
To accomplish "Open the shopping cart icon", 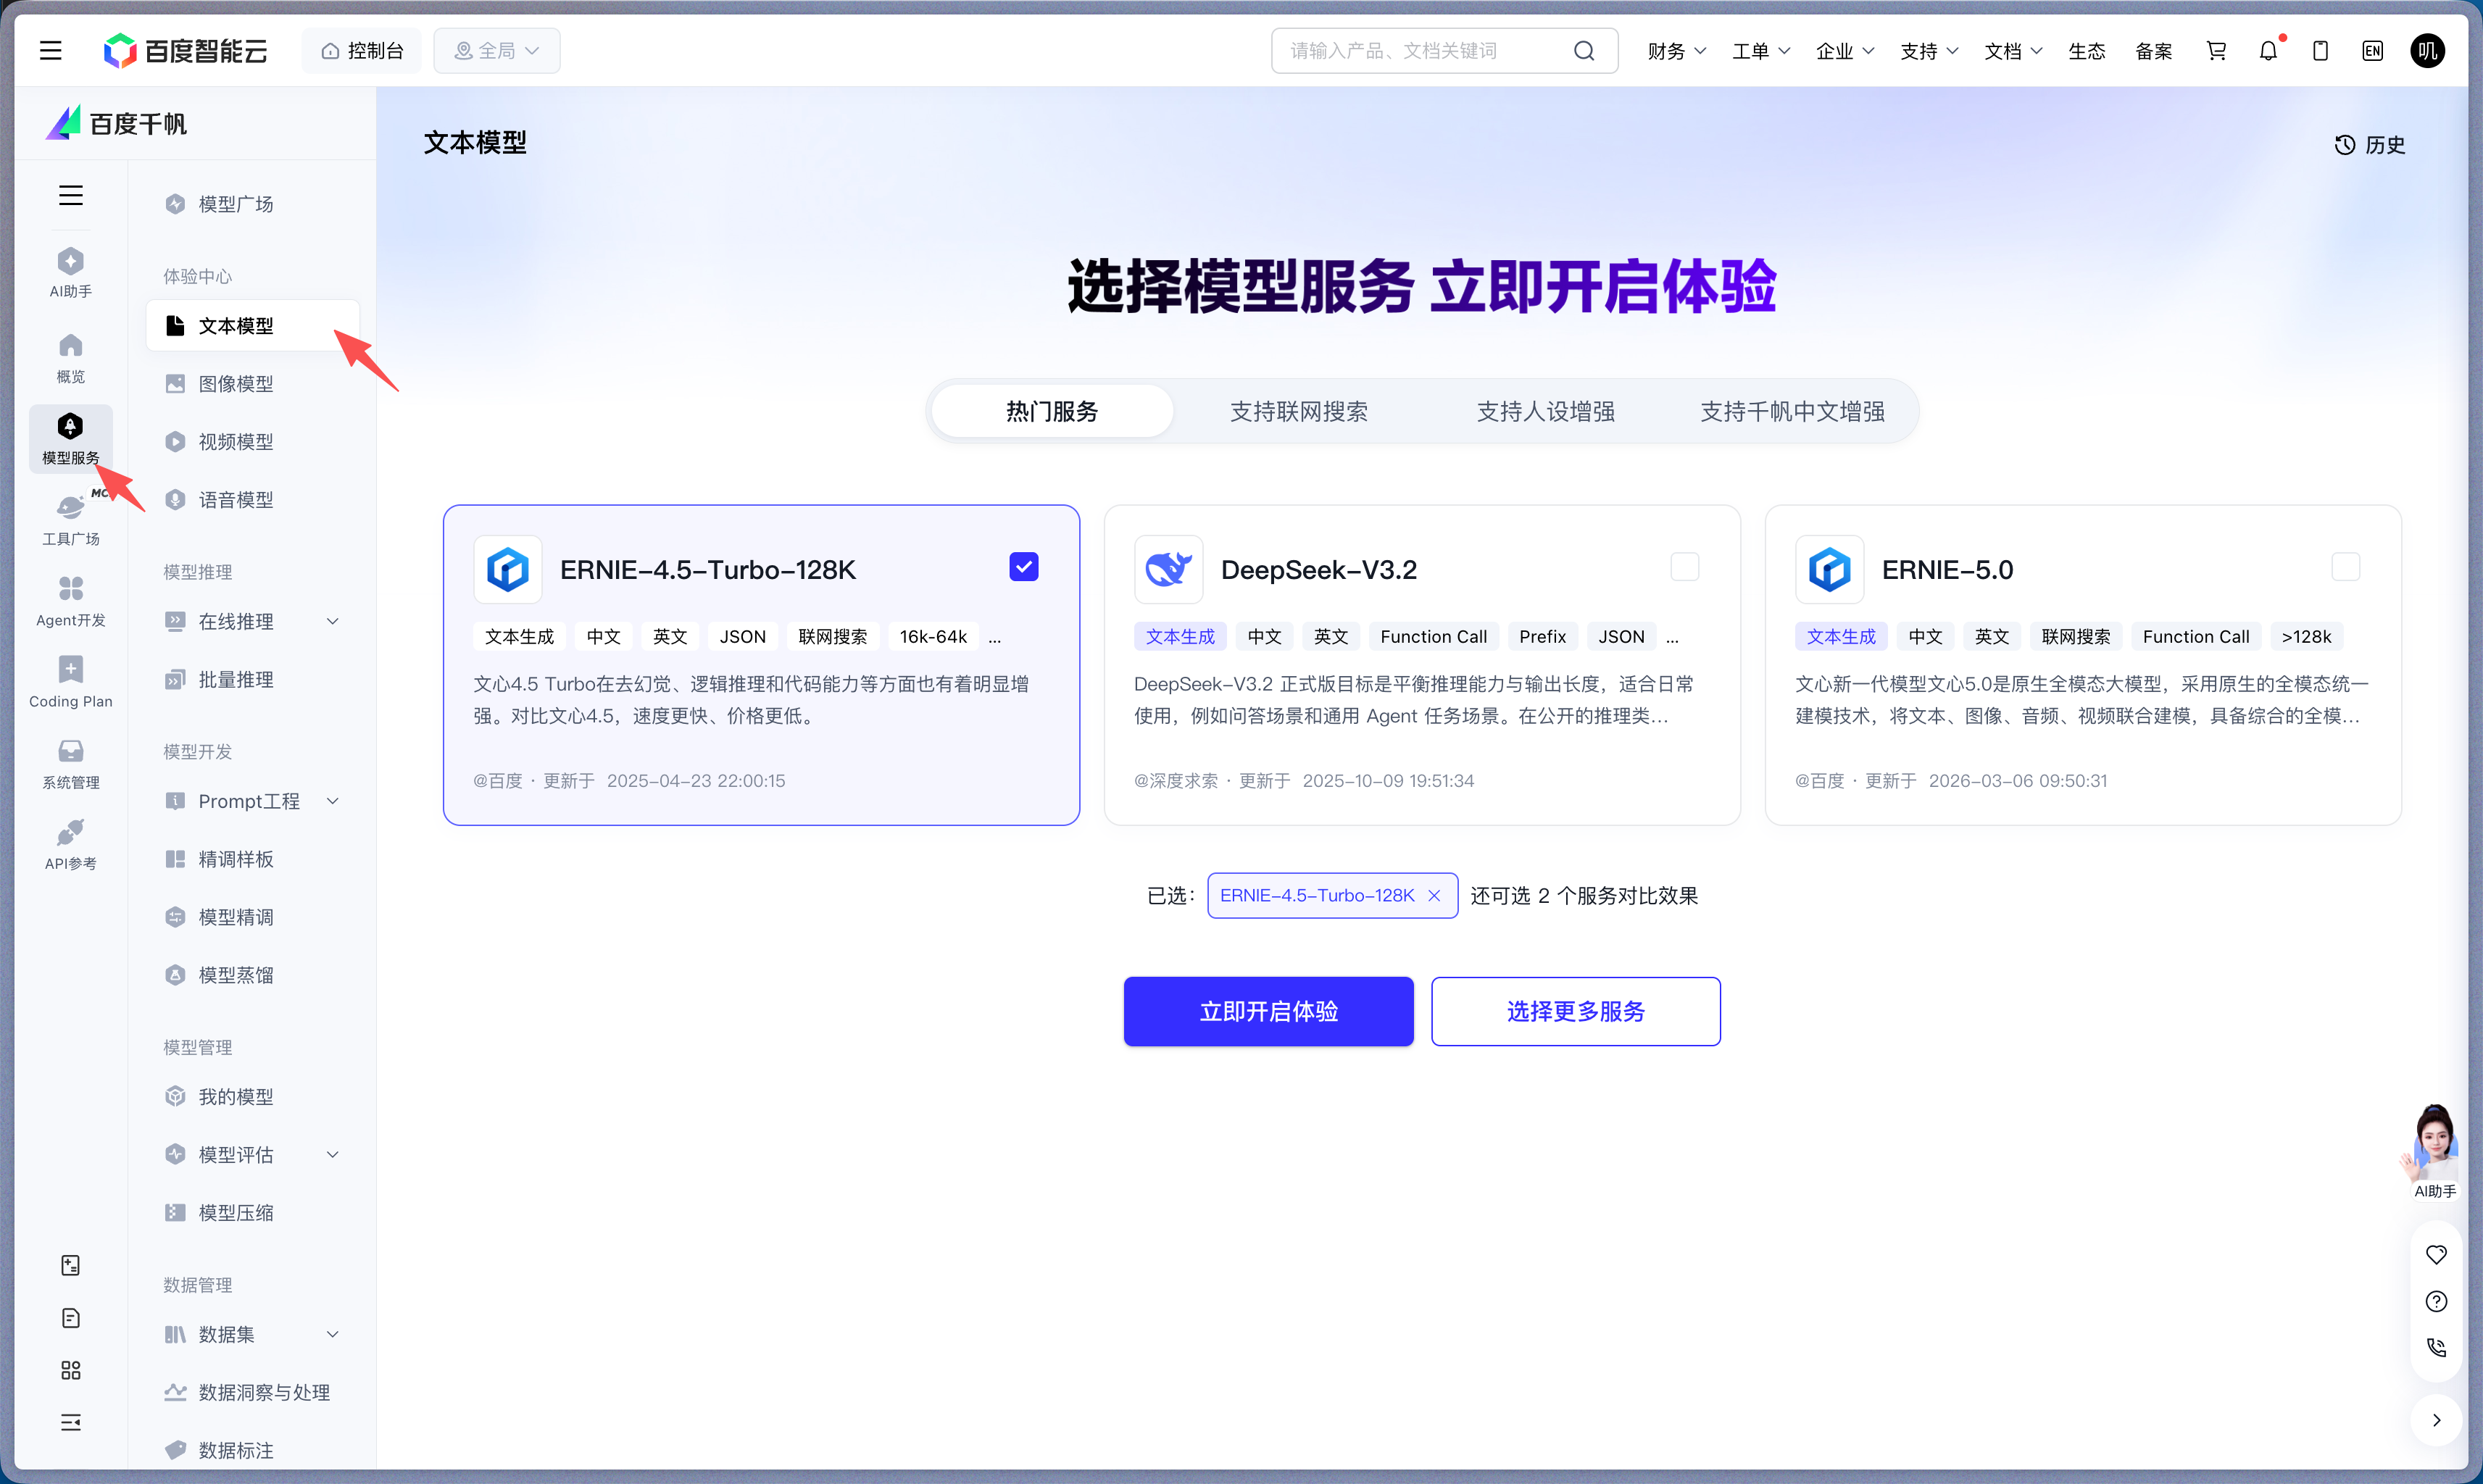I will point(2216,50).
